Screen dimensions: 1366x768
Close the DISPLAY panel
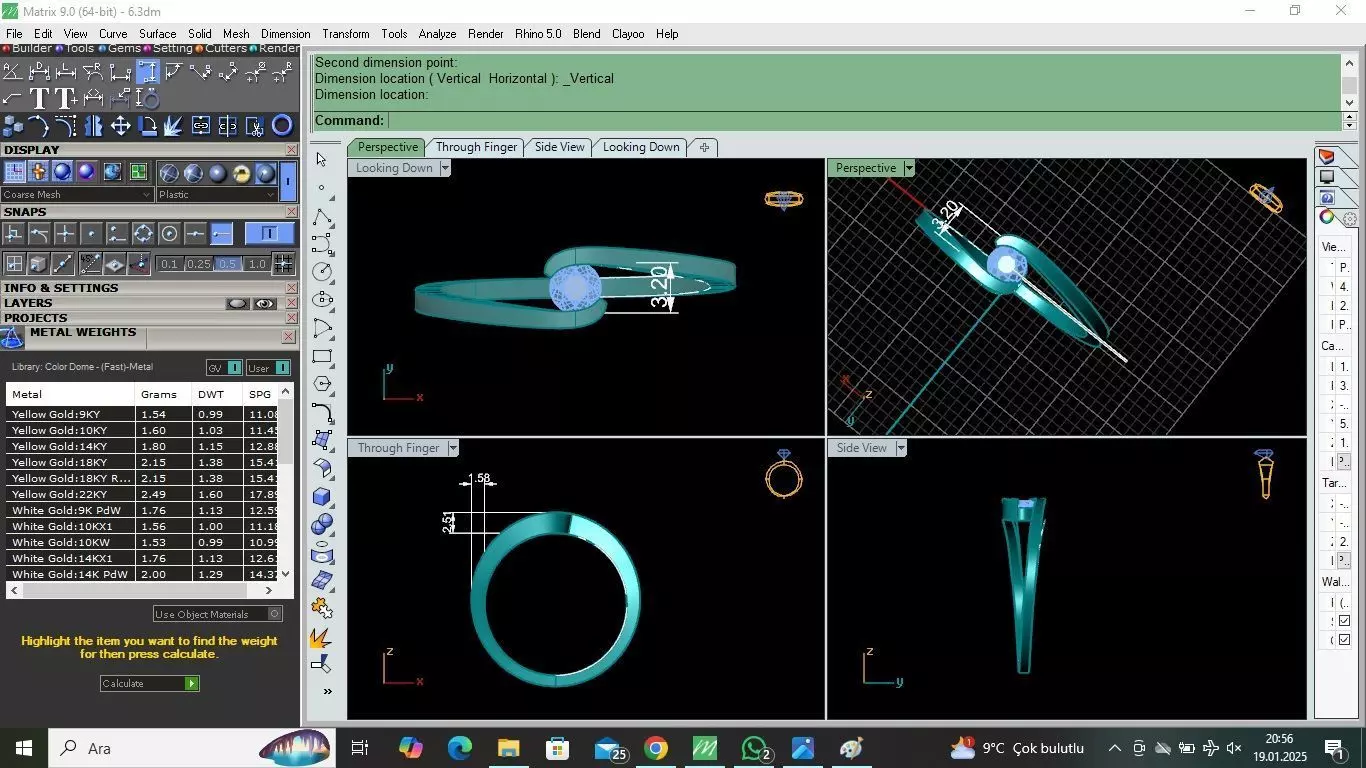291,150
